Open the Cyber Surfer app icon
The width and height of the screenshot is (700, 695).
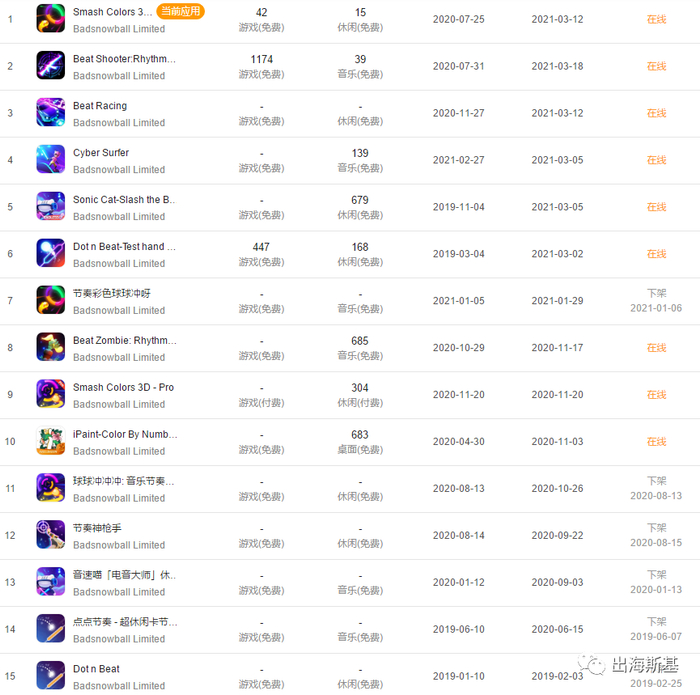[x=50, y=159]
